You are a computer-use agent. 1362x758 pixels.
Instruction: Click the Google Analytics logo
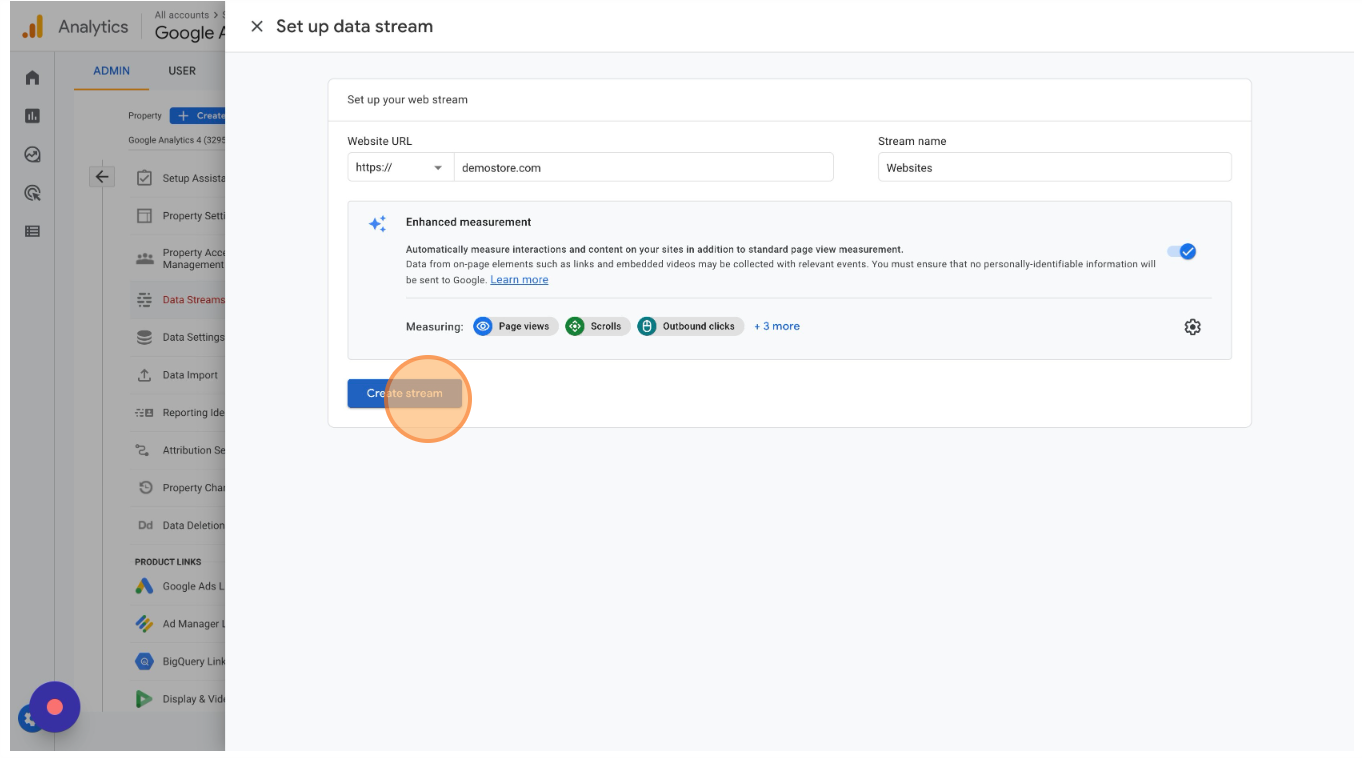click(33, 27)
